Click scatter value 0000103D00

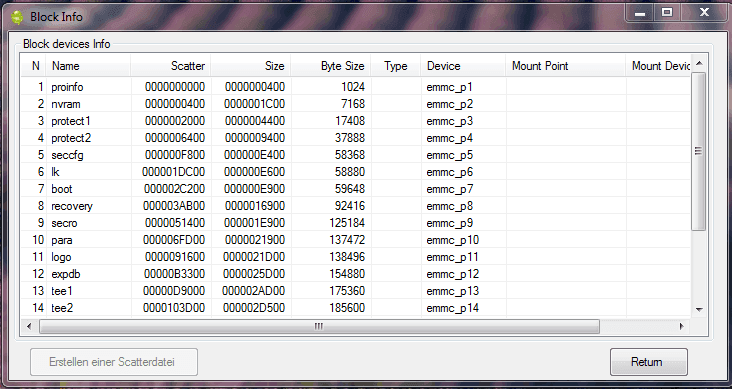pyautogui.click(x=174, y=308)
